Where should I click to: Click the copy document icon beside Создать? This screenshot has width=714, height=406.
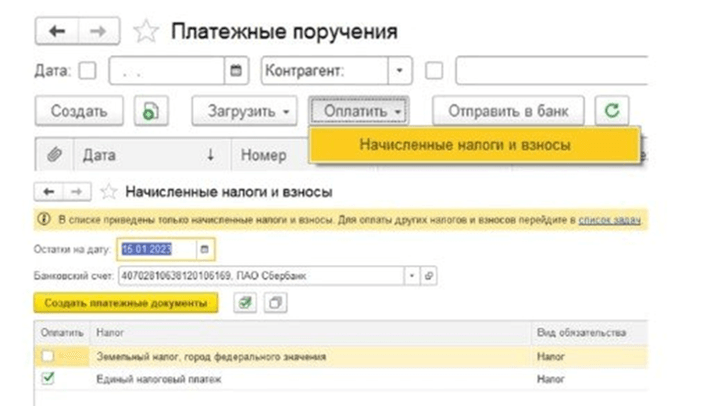pos(149,111)
